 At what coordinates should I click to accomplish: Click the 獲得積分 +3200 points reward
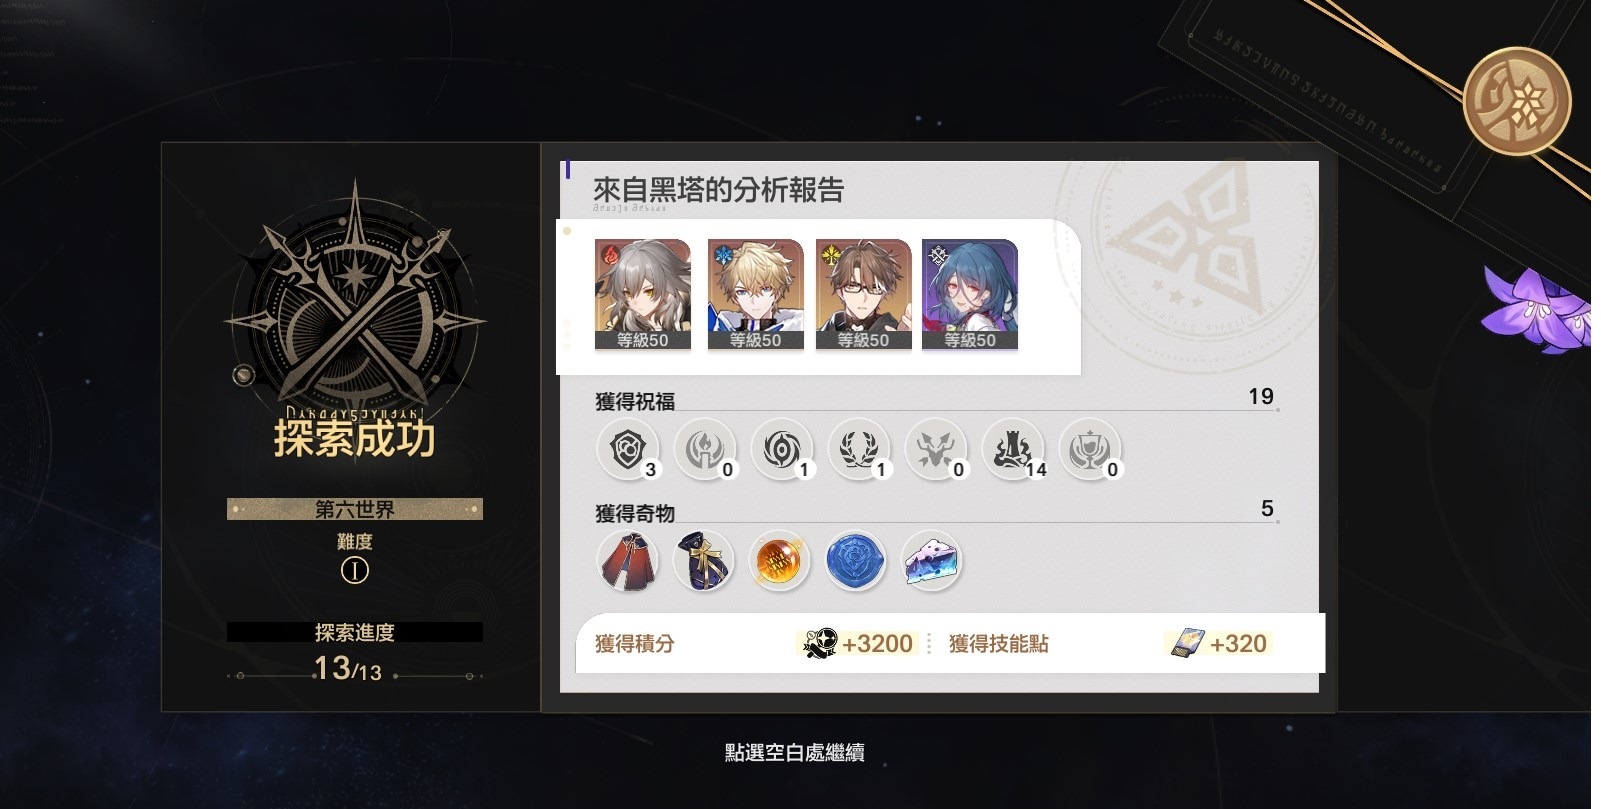coord(754,643)
